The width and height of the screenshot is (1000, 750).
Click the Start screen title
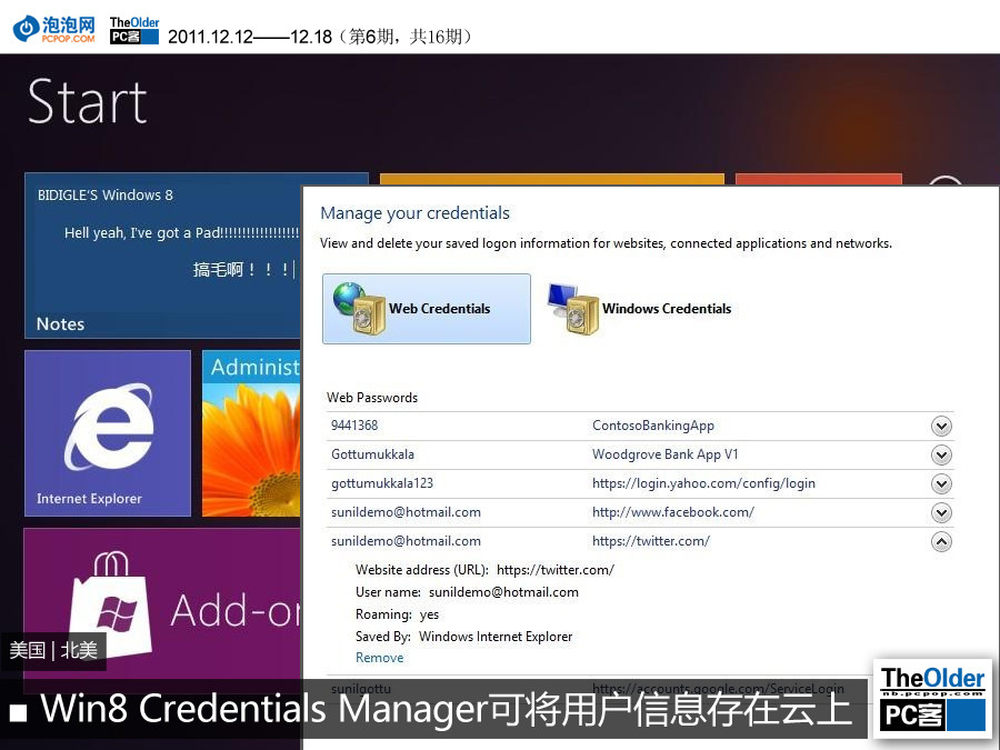pos(87,101)
